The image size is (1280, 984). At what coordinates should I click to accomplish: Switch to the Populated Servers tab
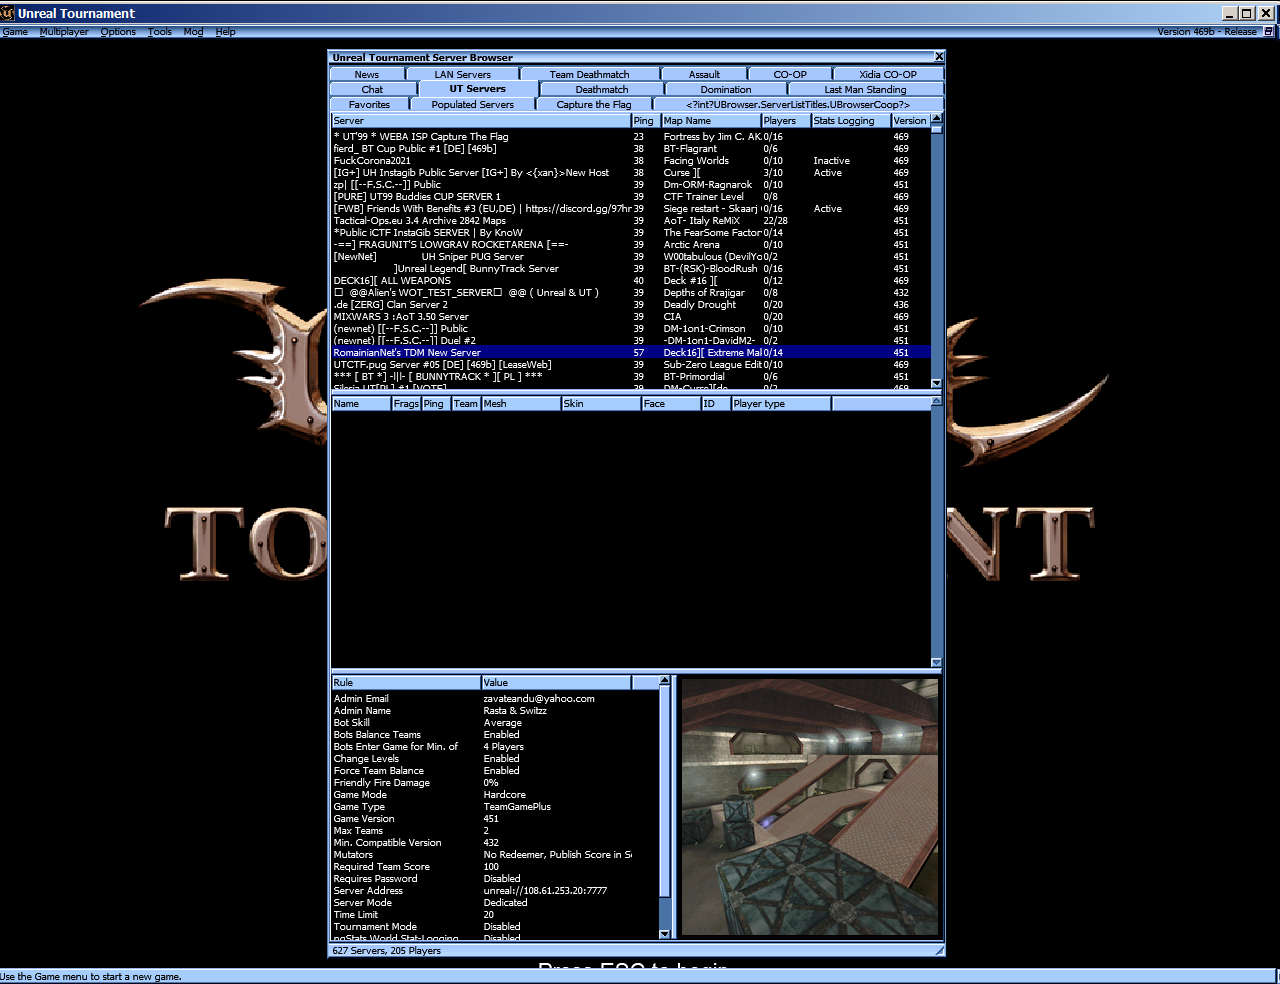[473, 104]
